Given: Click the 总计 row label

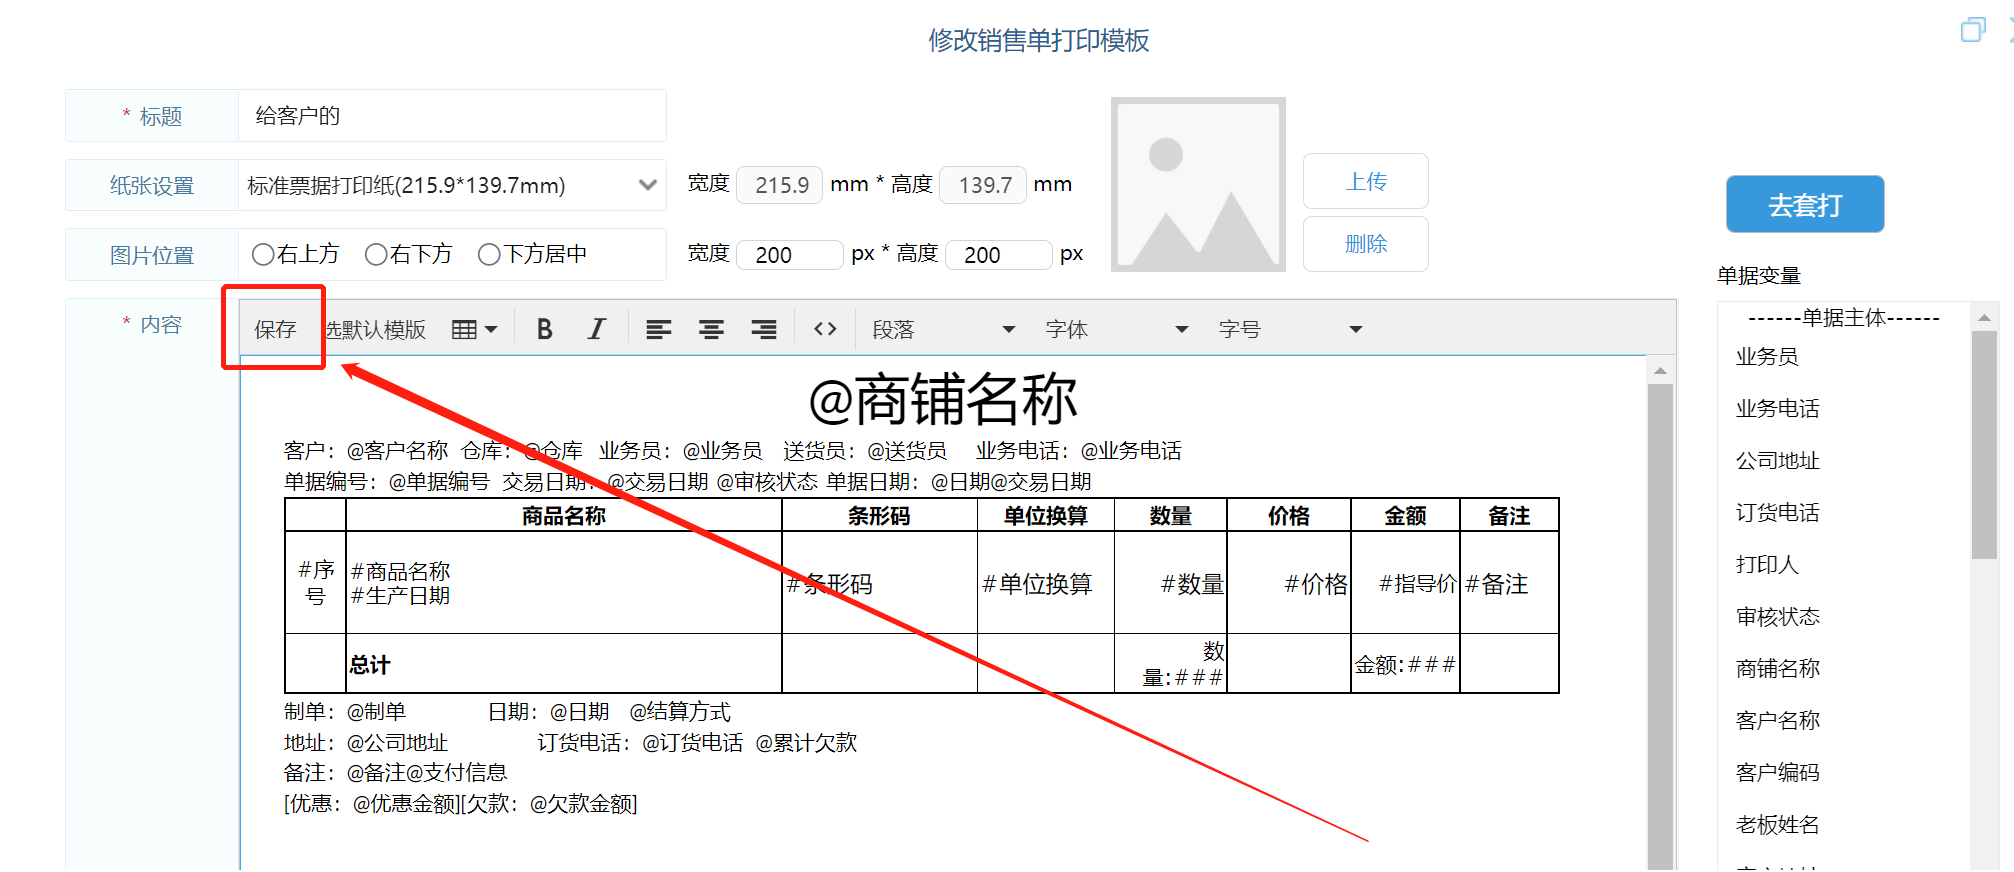Looking at the screenshot, I should [x=369, y=665].
